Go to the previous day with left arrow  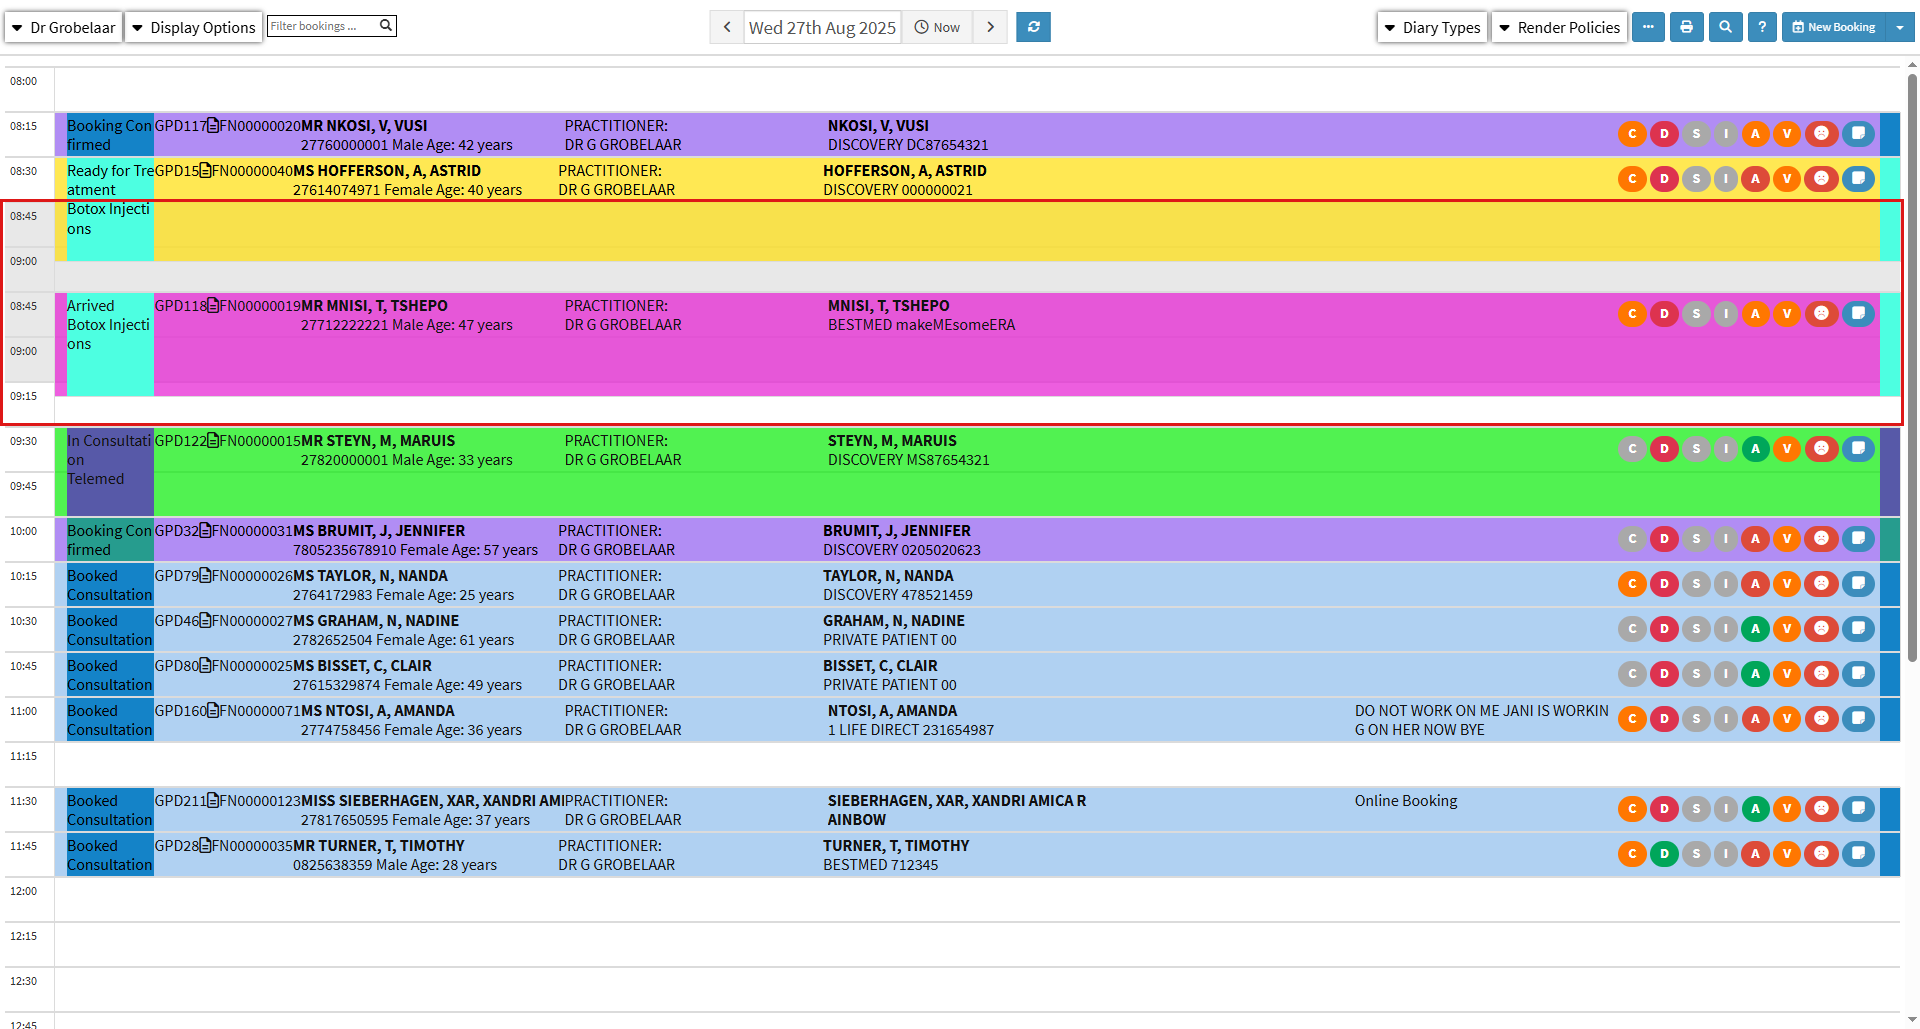pyautogui.click(x=727, y=27)
